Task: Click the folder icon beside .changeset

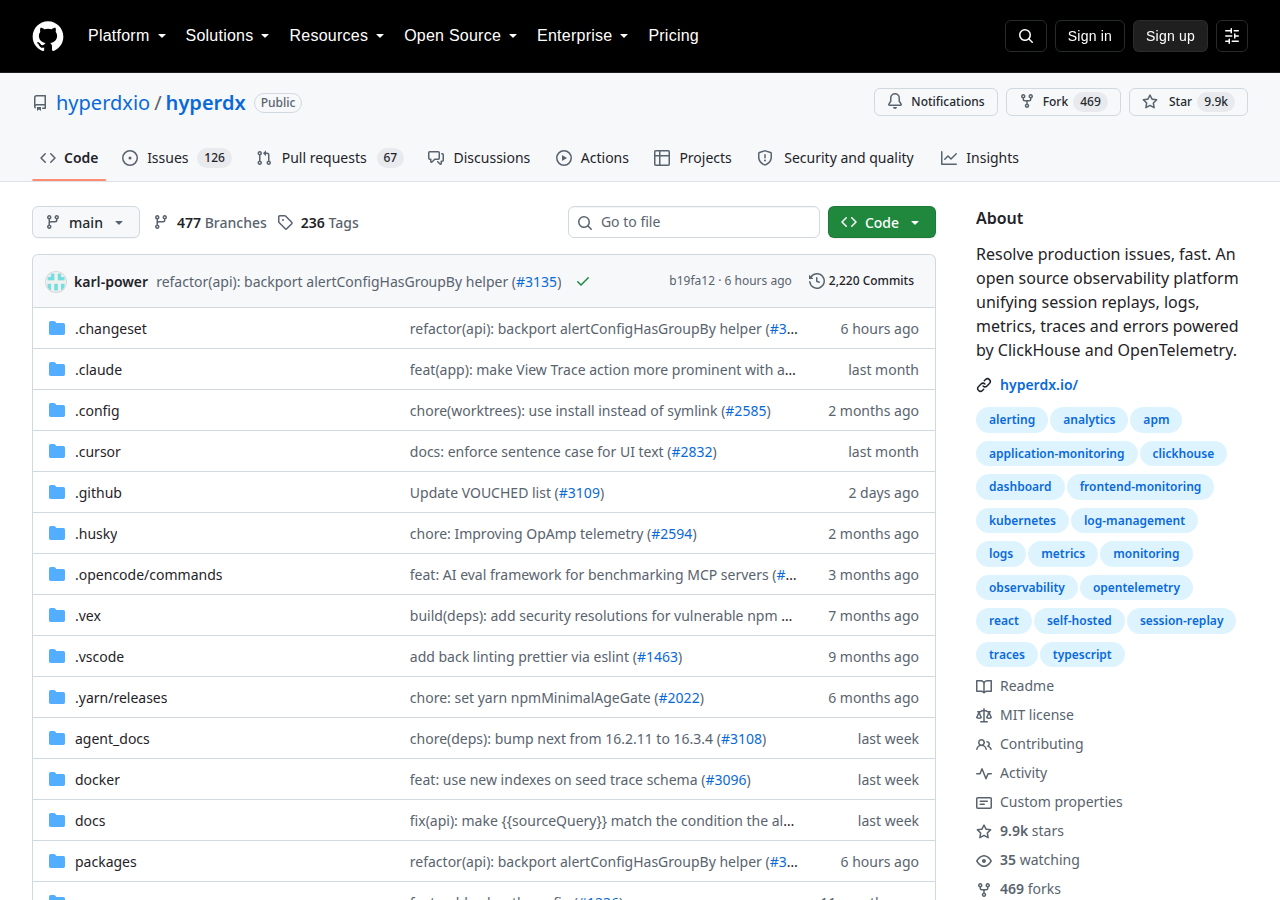Action: coord(57,329)
